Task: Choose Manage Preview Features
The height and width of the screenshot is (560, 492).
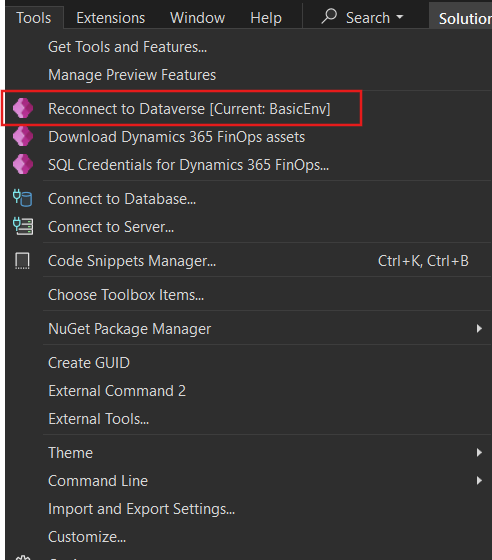Action: point(132,75)
